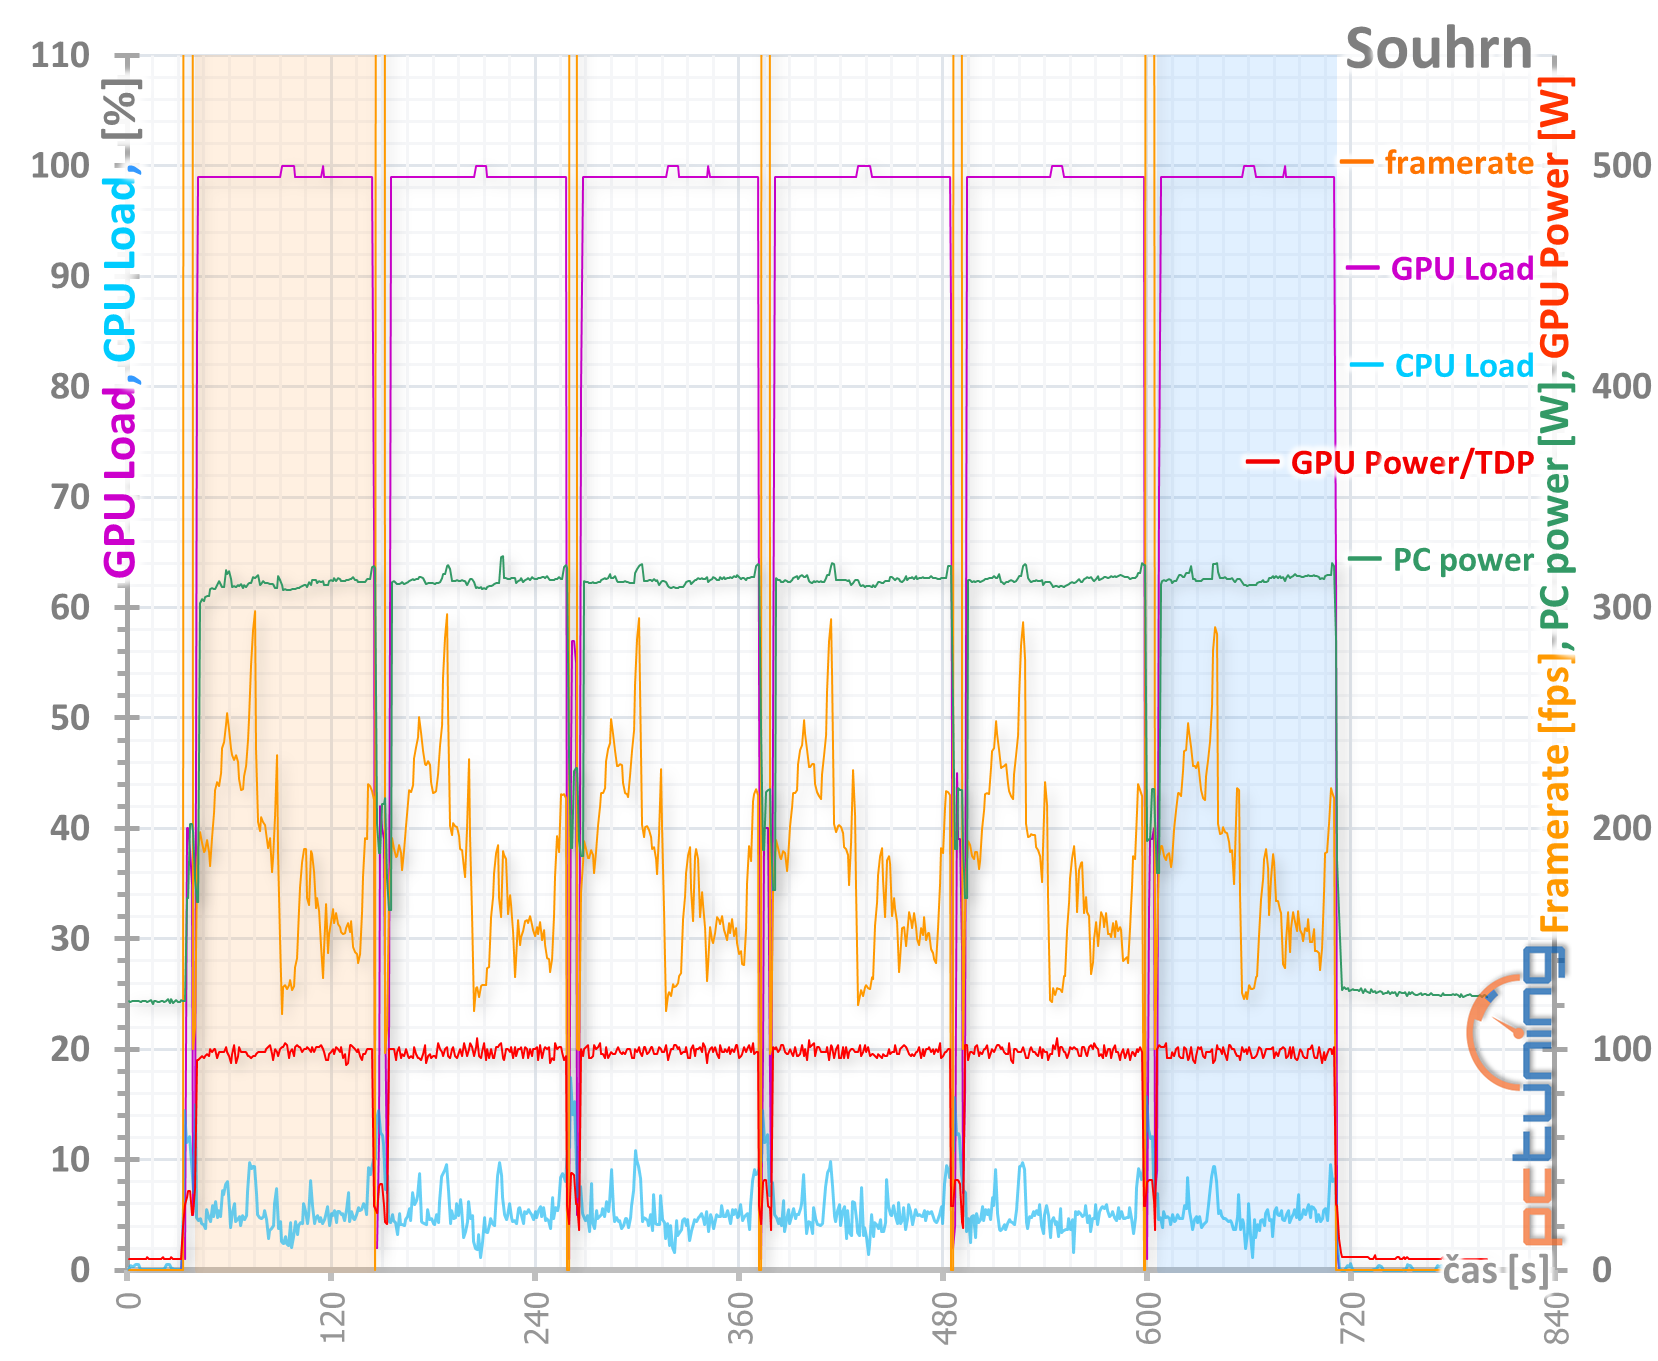Image resolution: width=1658 pixels, height=1361 pixels.
Task: Click the 'čas [s]' time axis label
Action: [x=1496, y=1271]
